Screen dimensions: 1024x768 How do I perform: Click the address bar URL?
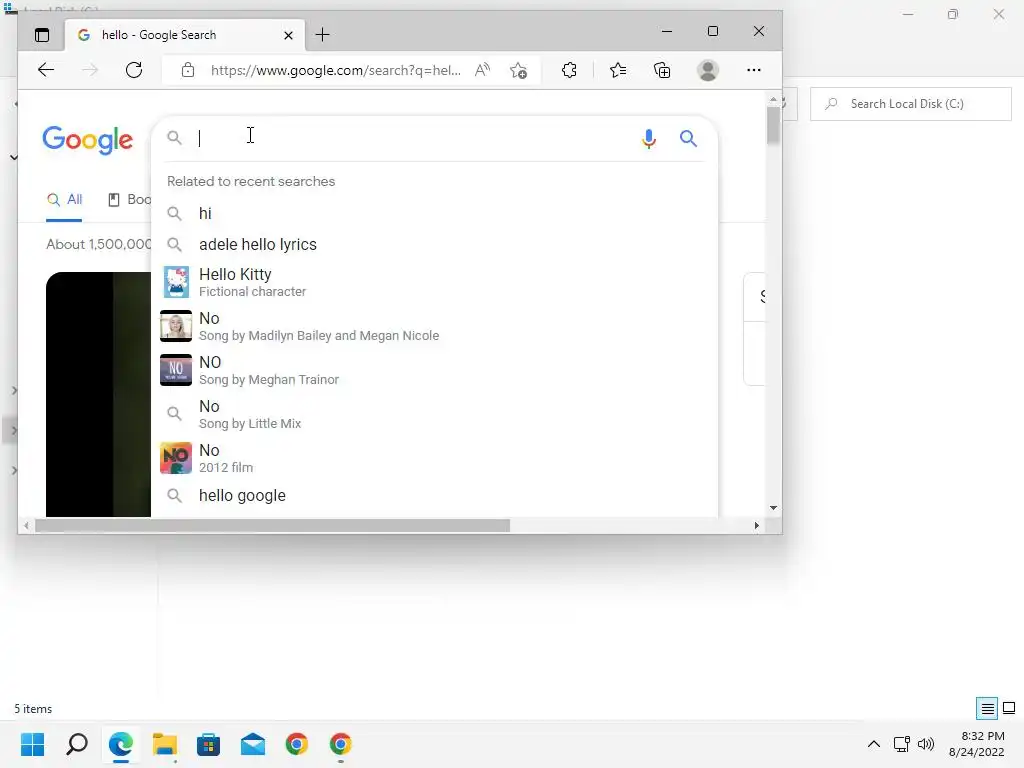tap(336, 70)
